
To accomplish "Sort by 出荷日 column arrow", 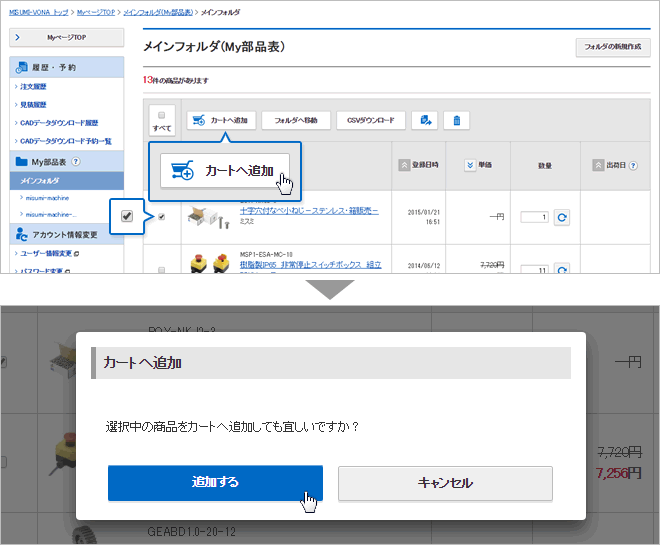I will pyautogui.click(x=599, y=165).
